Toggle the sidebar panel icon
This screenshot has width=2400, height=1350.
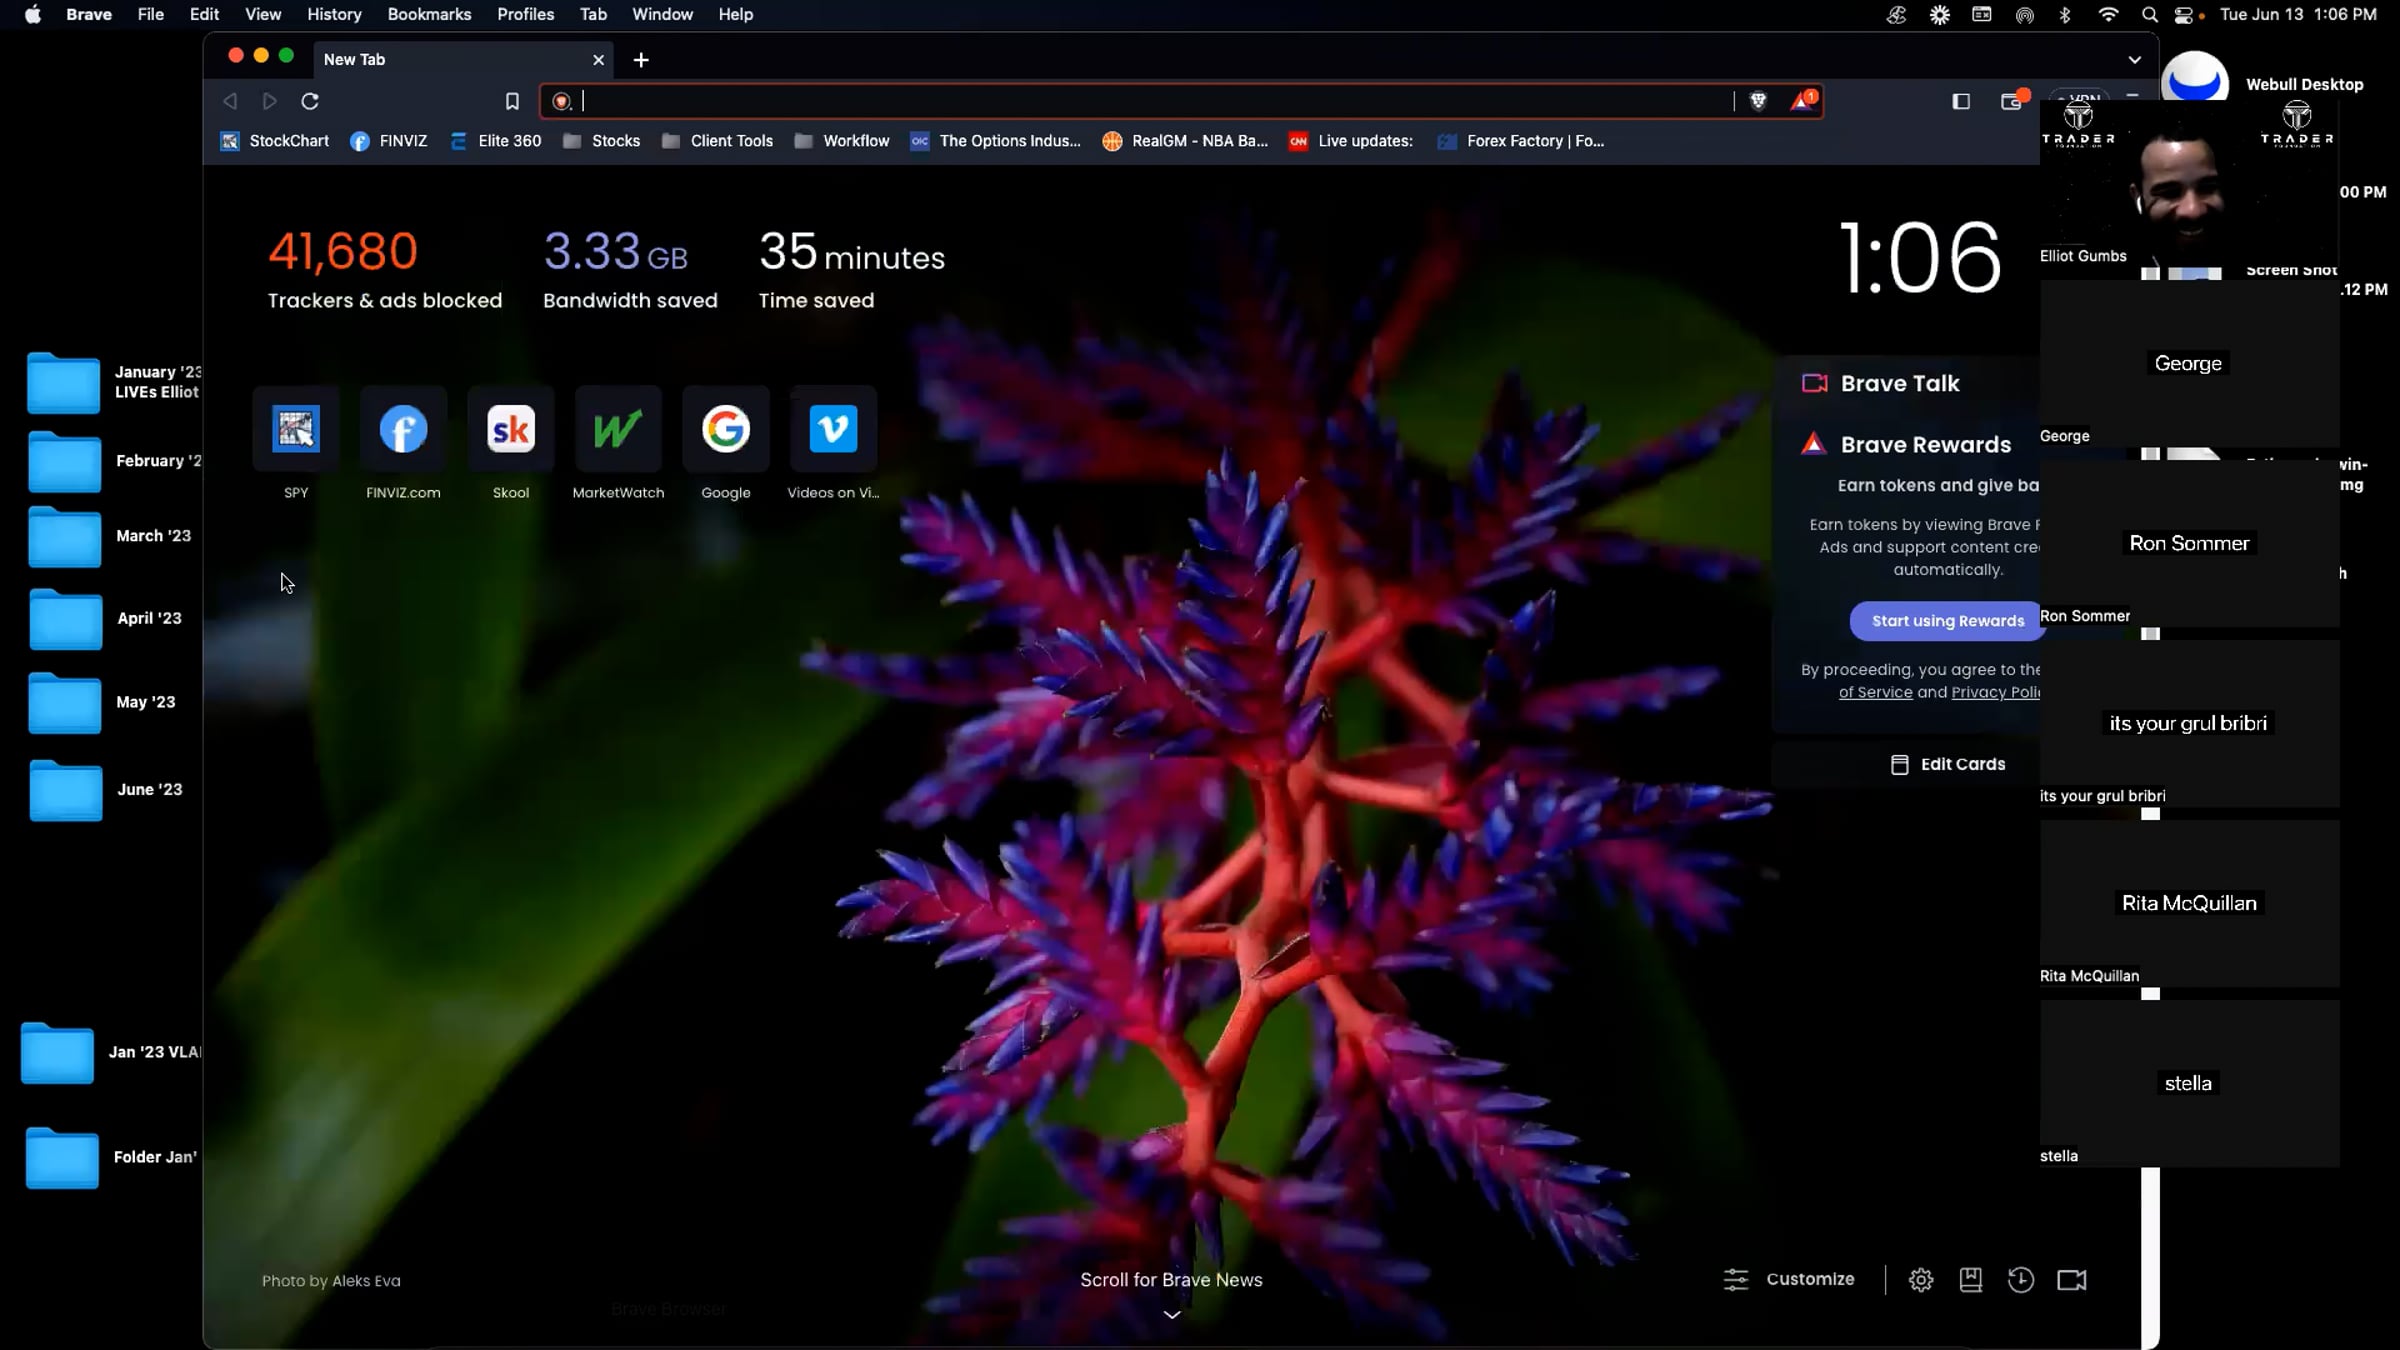(1960, 101)
